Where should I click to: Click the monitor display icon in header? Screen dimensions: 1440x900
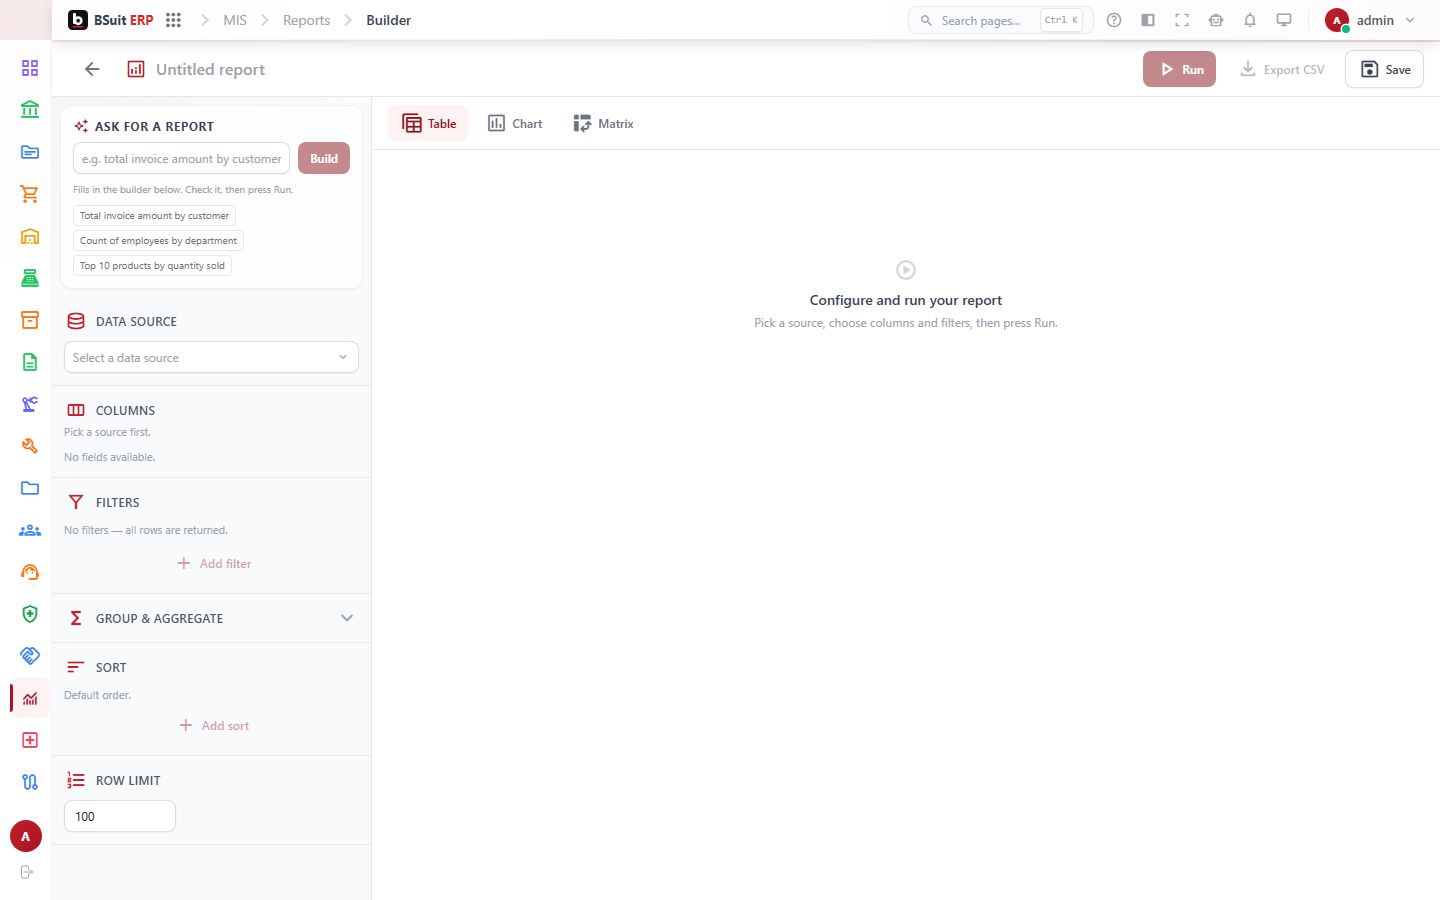coord(1284,20)
